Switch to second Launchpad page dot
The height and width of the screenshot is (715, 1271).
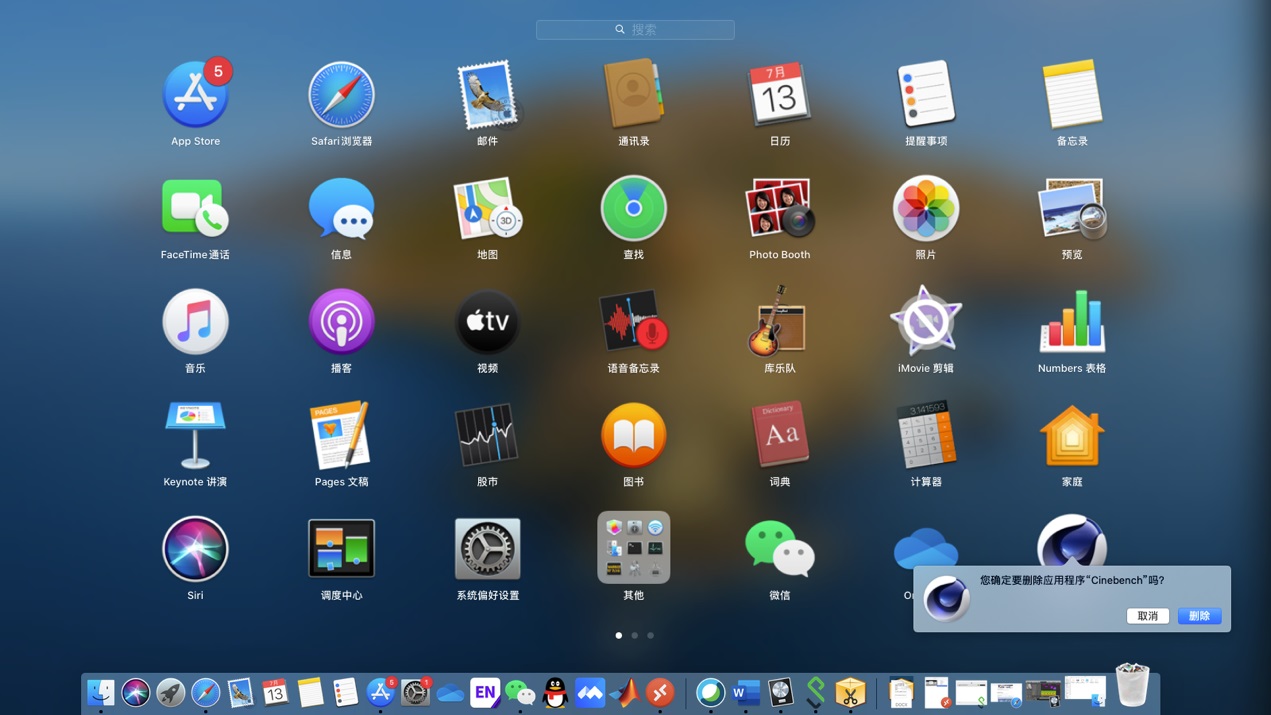(x=635, y=635)
